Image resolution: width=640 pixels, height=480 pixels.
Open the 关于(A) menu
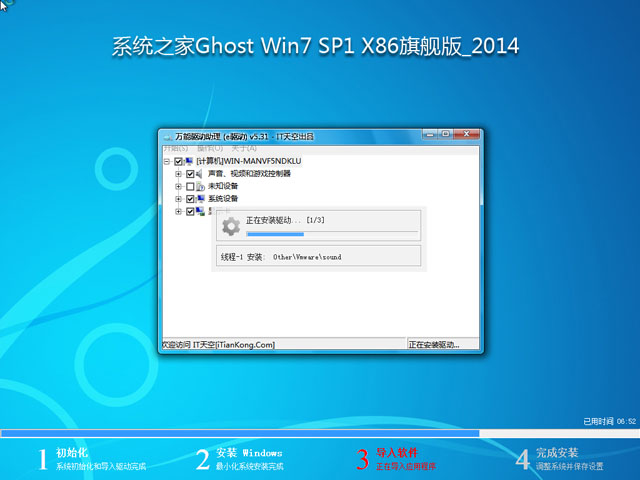[x=244, y=148]
